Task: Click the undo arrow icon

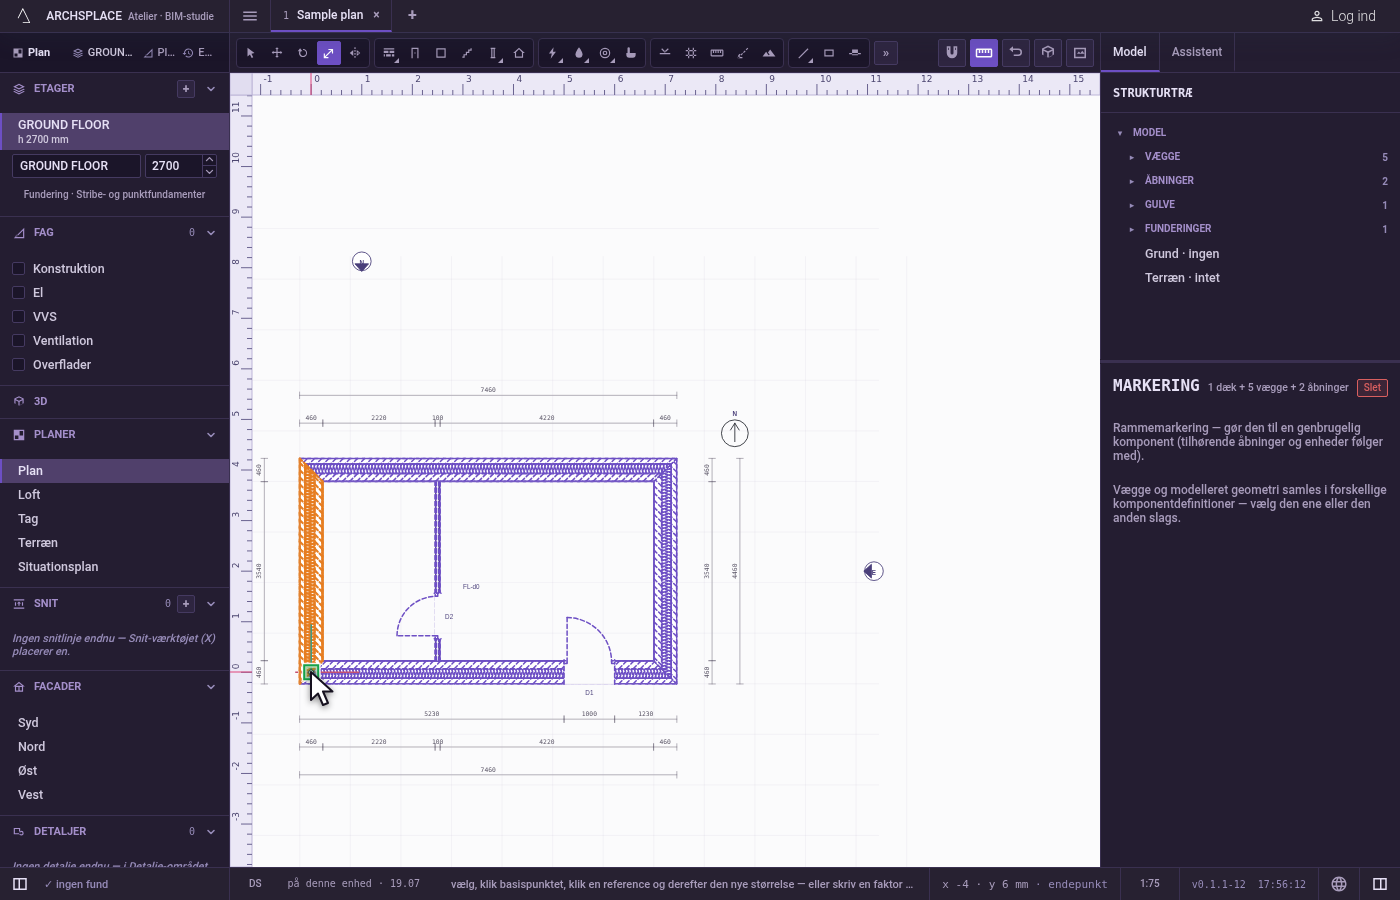Action: tap(1016, 52)
